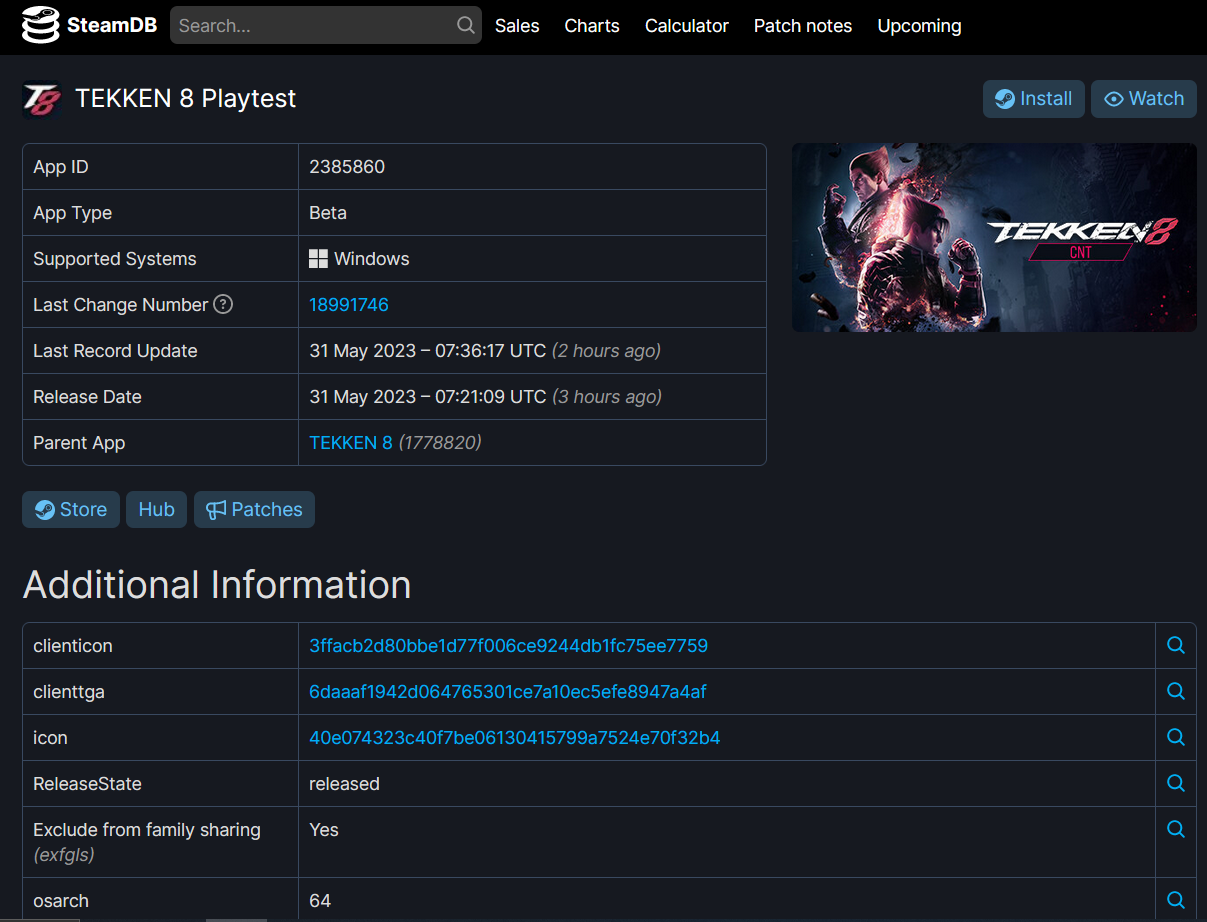Open change number 18991746 link
1207x922 pixels.
[349, 305]
